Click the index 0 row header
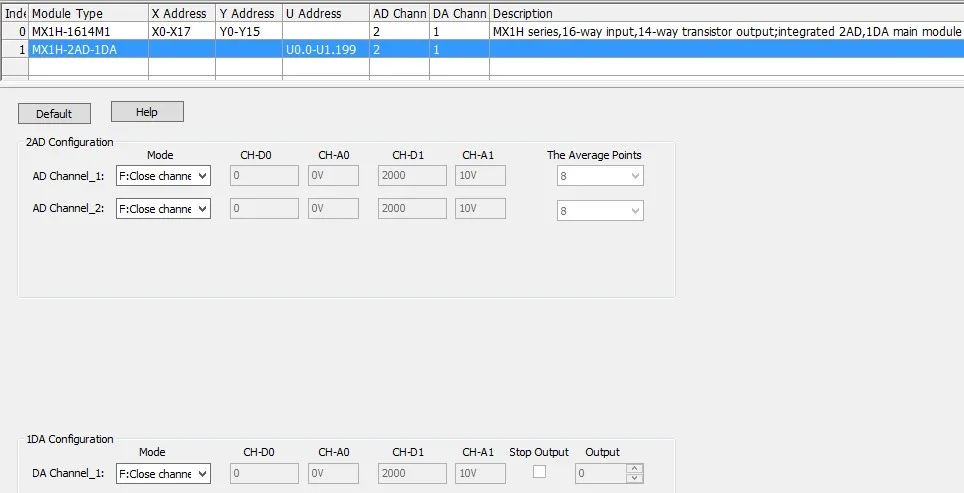This screenshot has height=493, width=964. [x=15, y=31]
